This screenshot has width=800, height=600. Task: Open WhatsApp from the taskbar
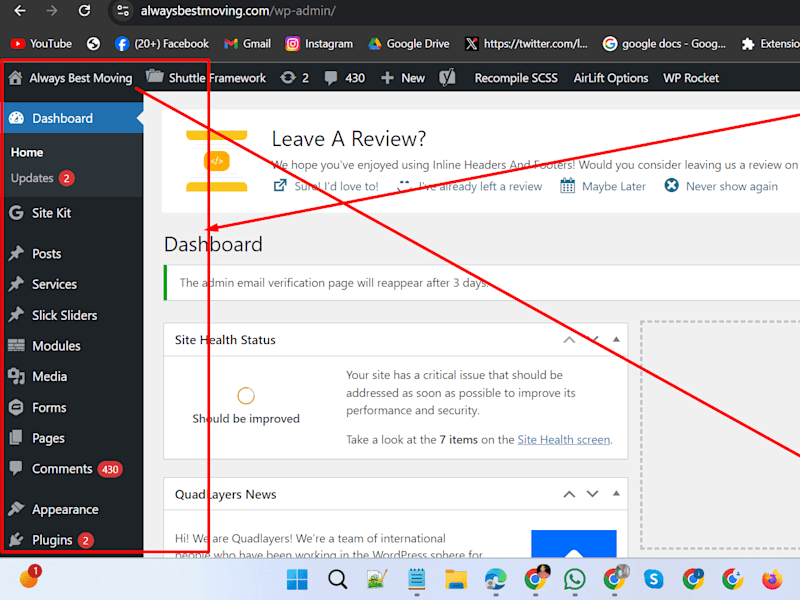574,580
